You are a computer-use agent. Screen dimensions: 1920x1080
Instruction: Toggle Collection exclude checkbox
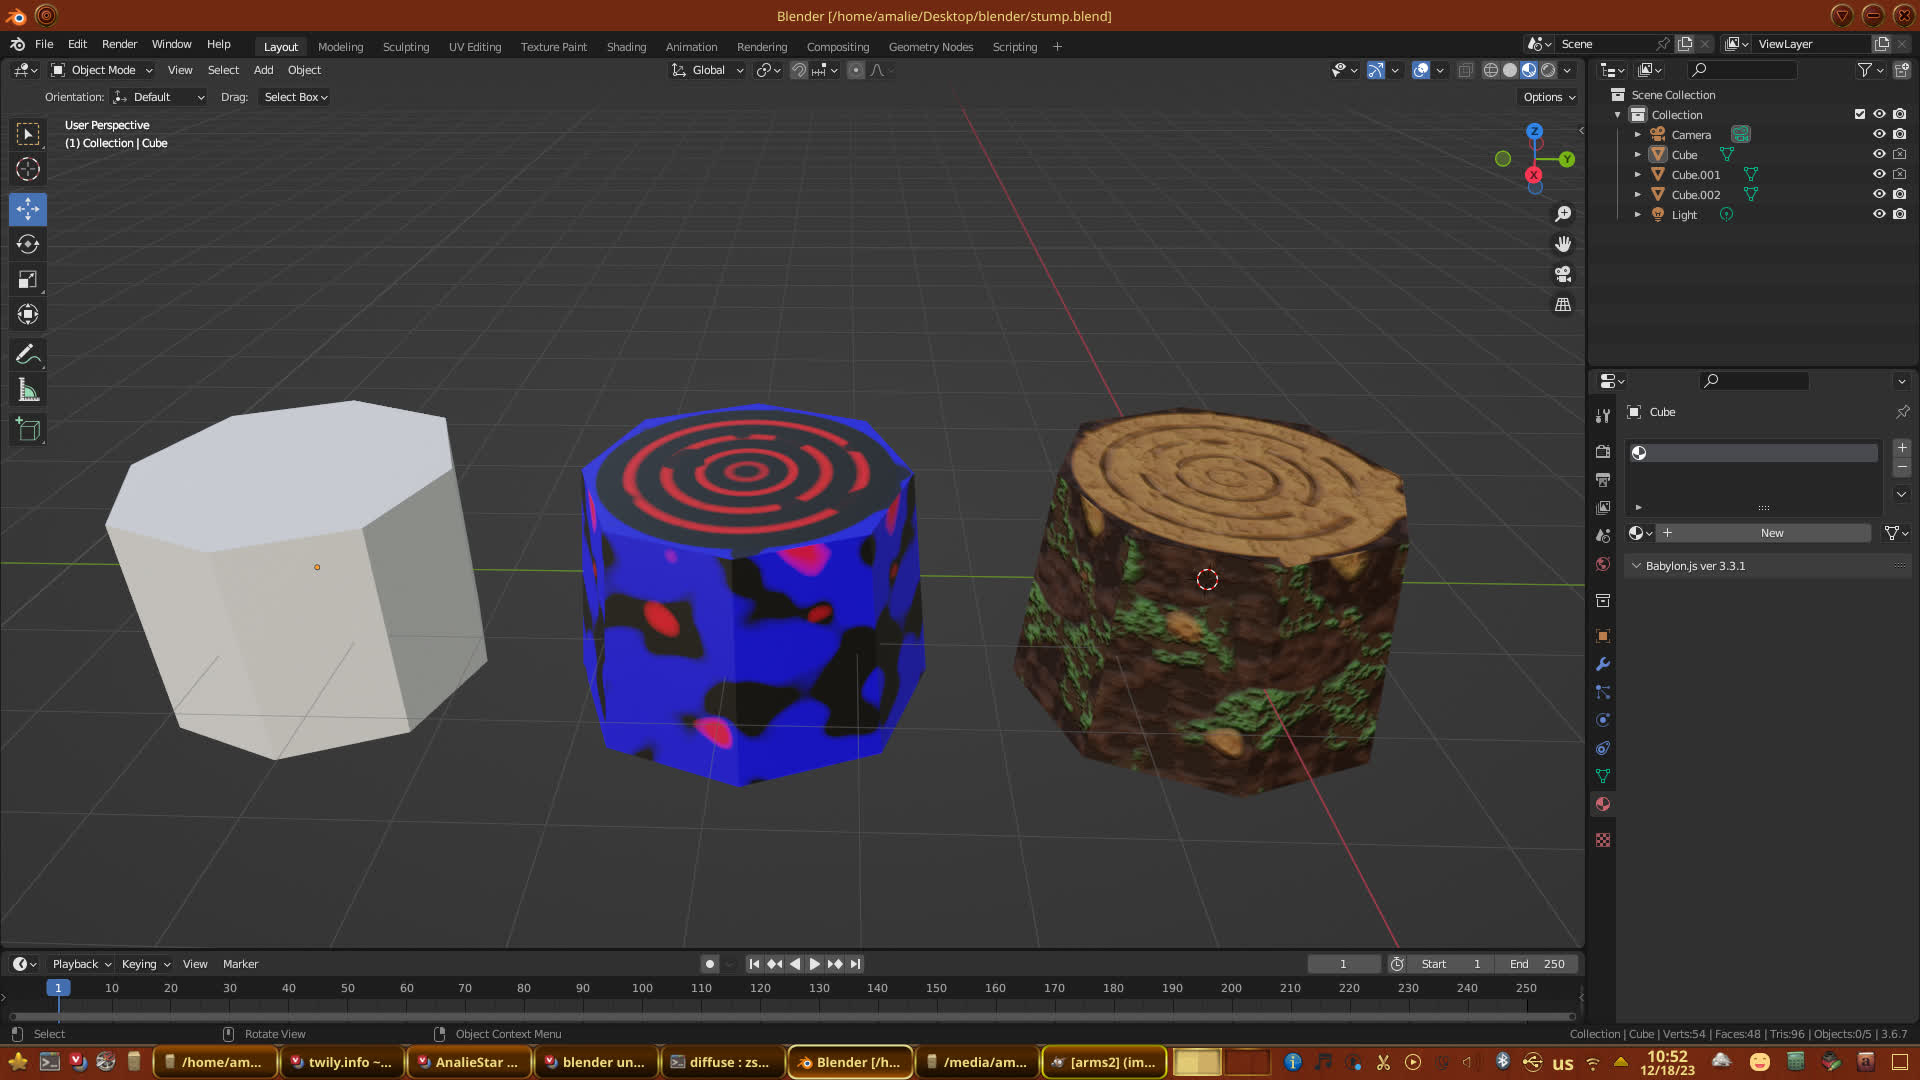tap(1860, 115)
